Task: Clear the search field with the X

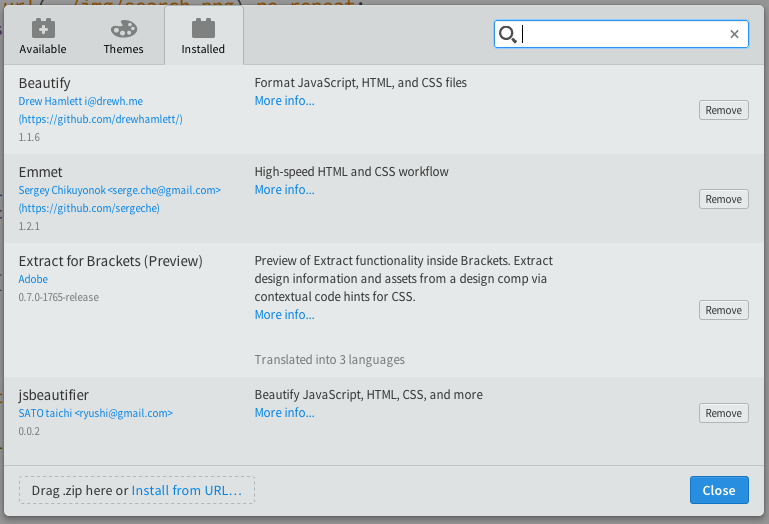Action: click(734, 34)
